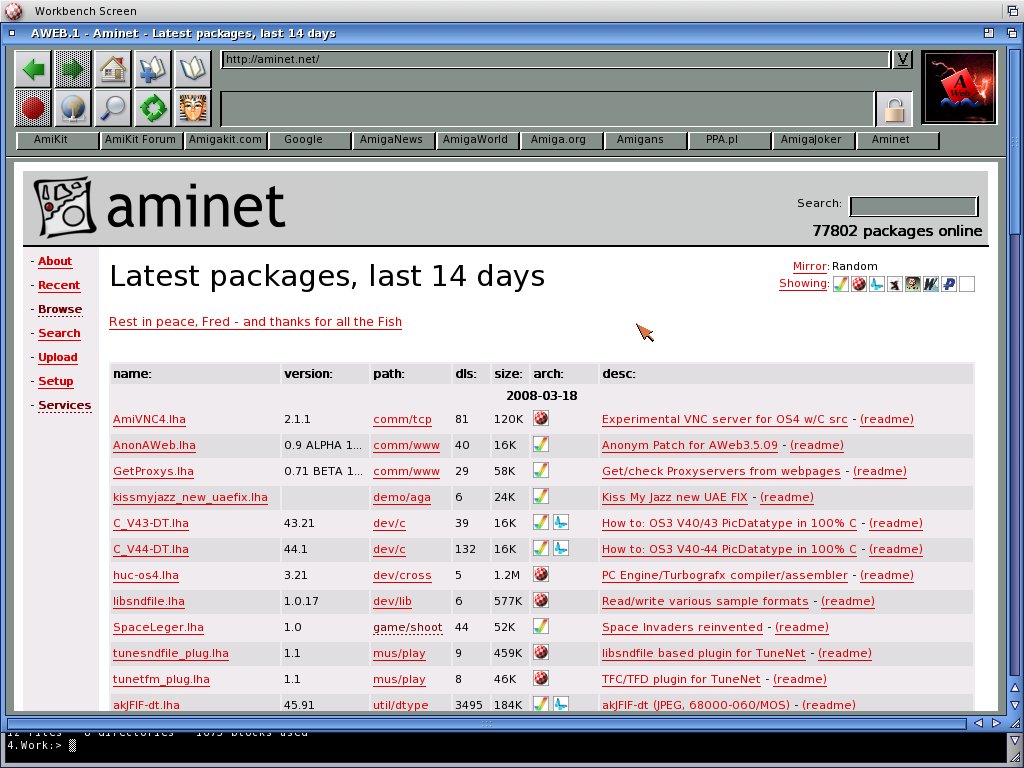Stop loading with the red circle button
Screen dimensions: 1024x768
point(33,108)
